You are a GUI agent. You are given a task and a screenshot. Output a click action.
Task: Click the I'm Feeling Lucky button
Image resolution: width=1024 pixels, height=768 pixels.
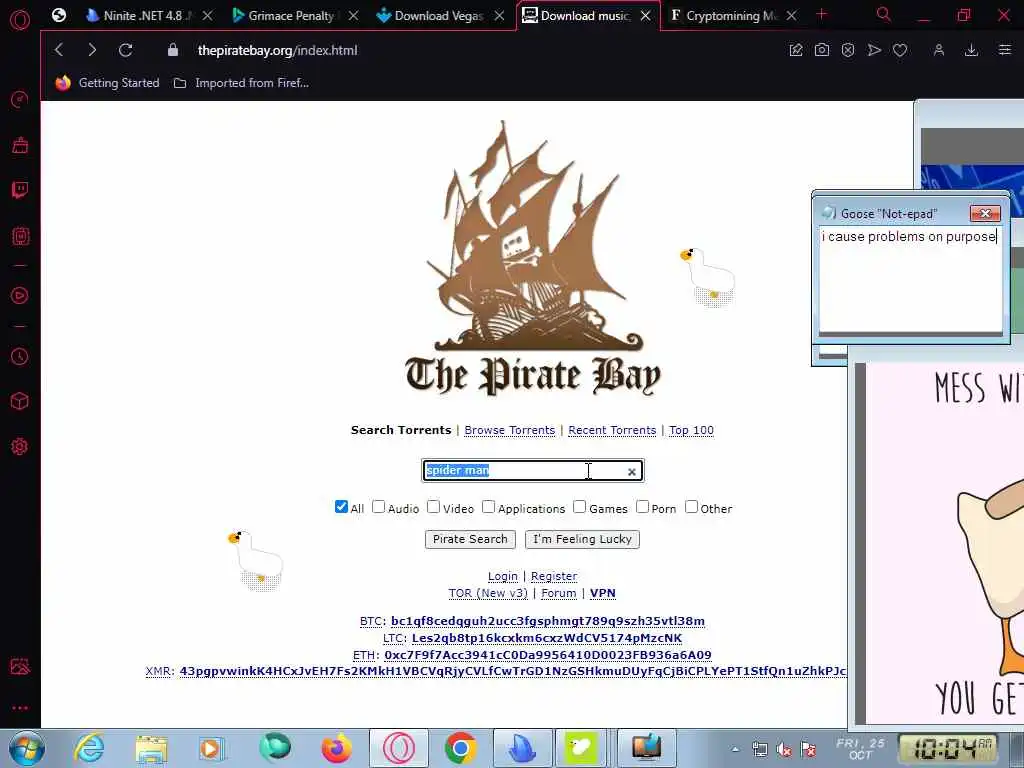pos(583,539)
